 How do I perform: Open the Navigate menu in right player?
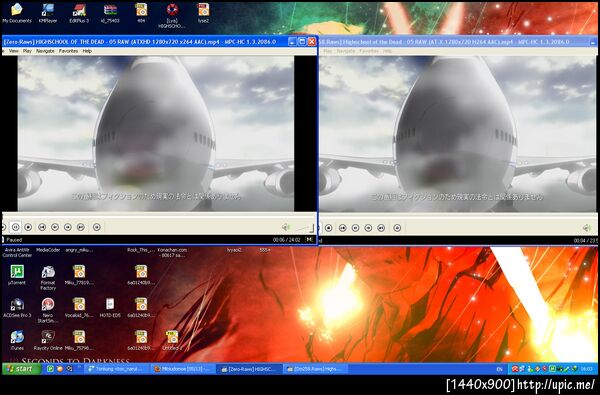[x=346, y=51]
